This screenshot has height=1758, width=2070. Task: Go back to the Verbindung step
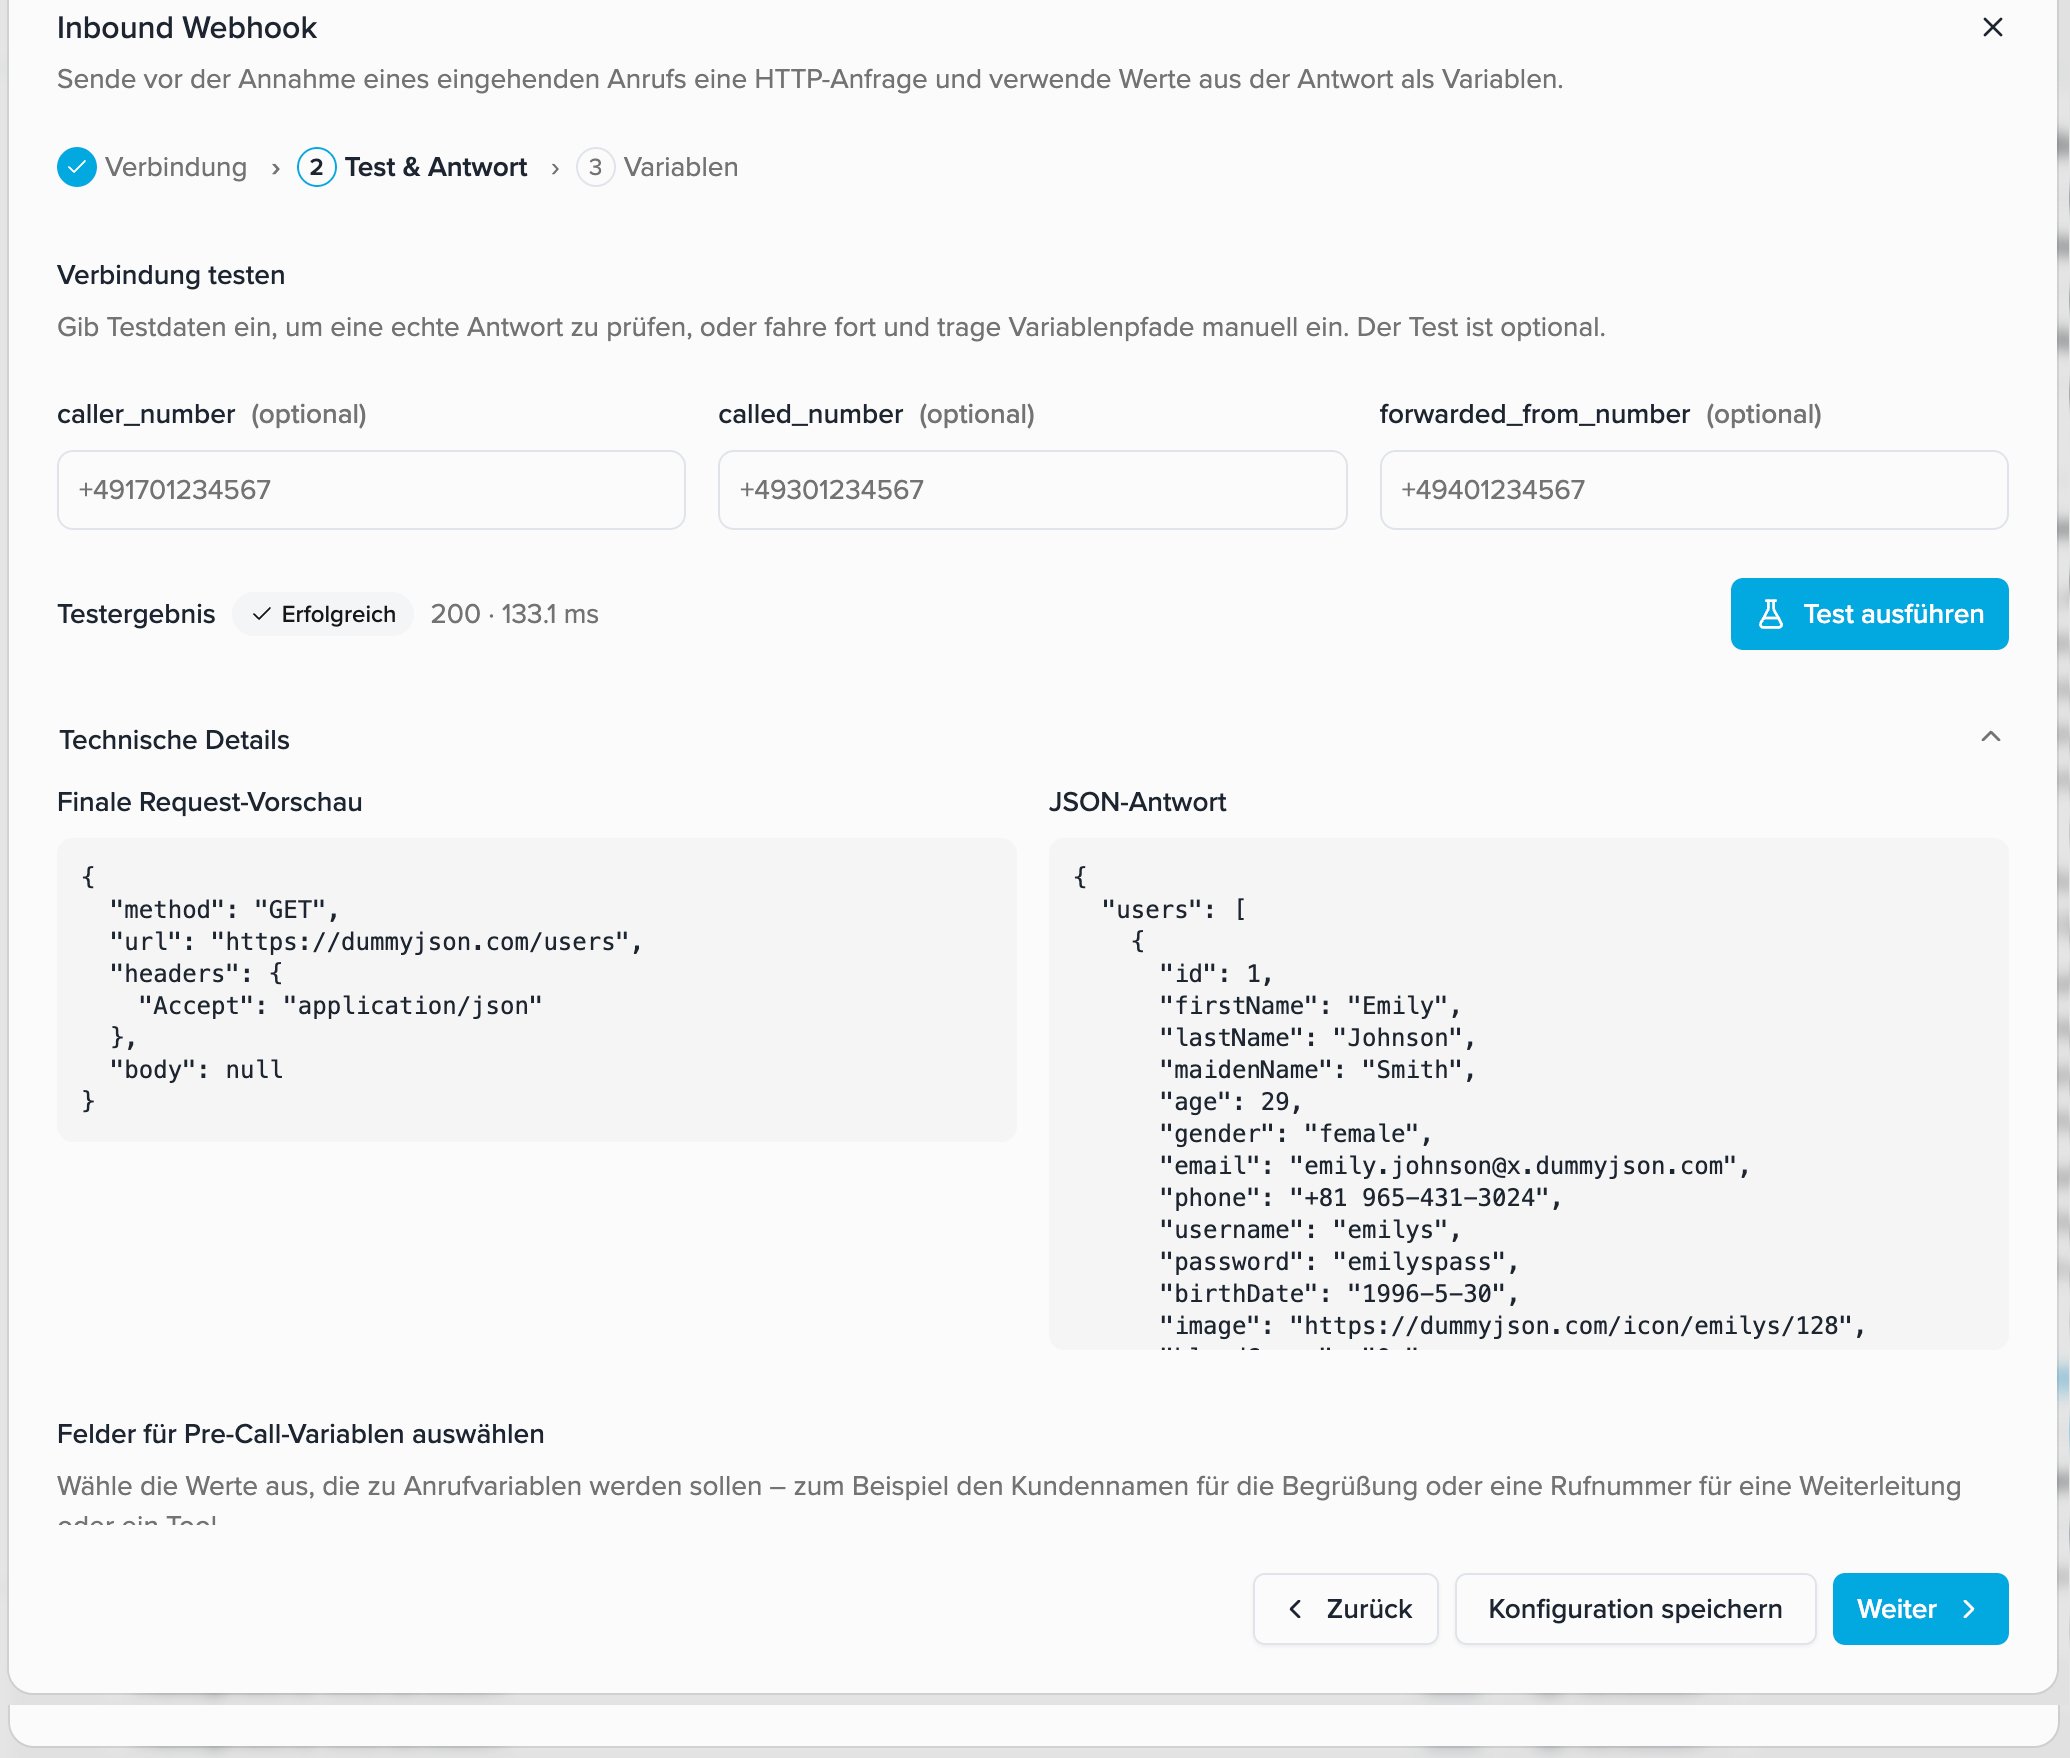[176, 167]
